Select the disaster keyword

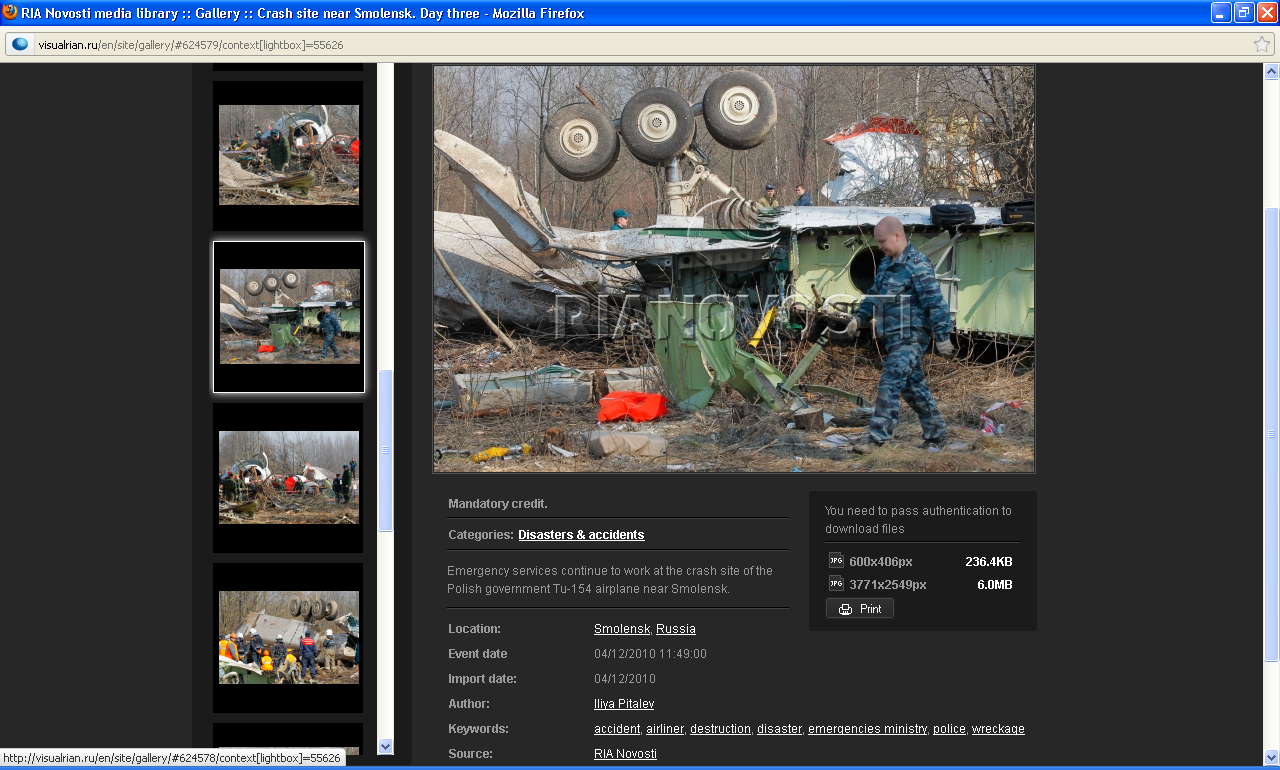[x=779, y=729]
